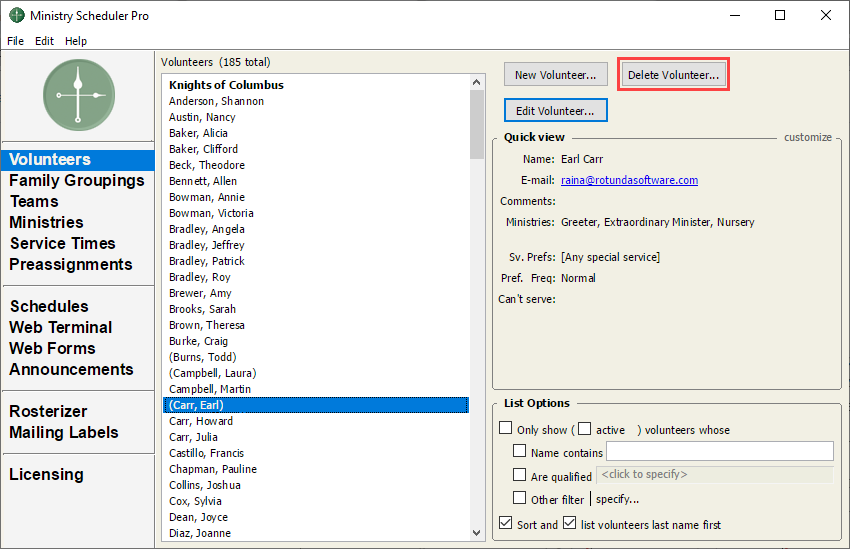Viewport: 850px width, 549px height.
Task: Check the 'Name contains' filter
Action: [x=520, y=452]
